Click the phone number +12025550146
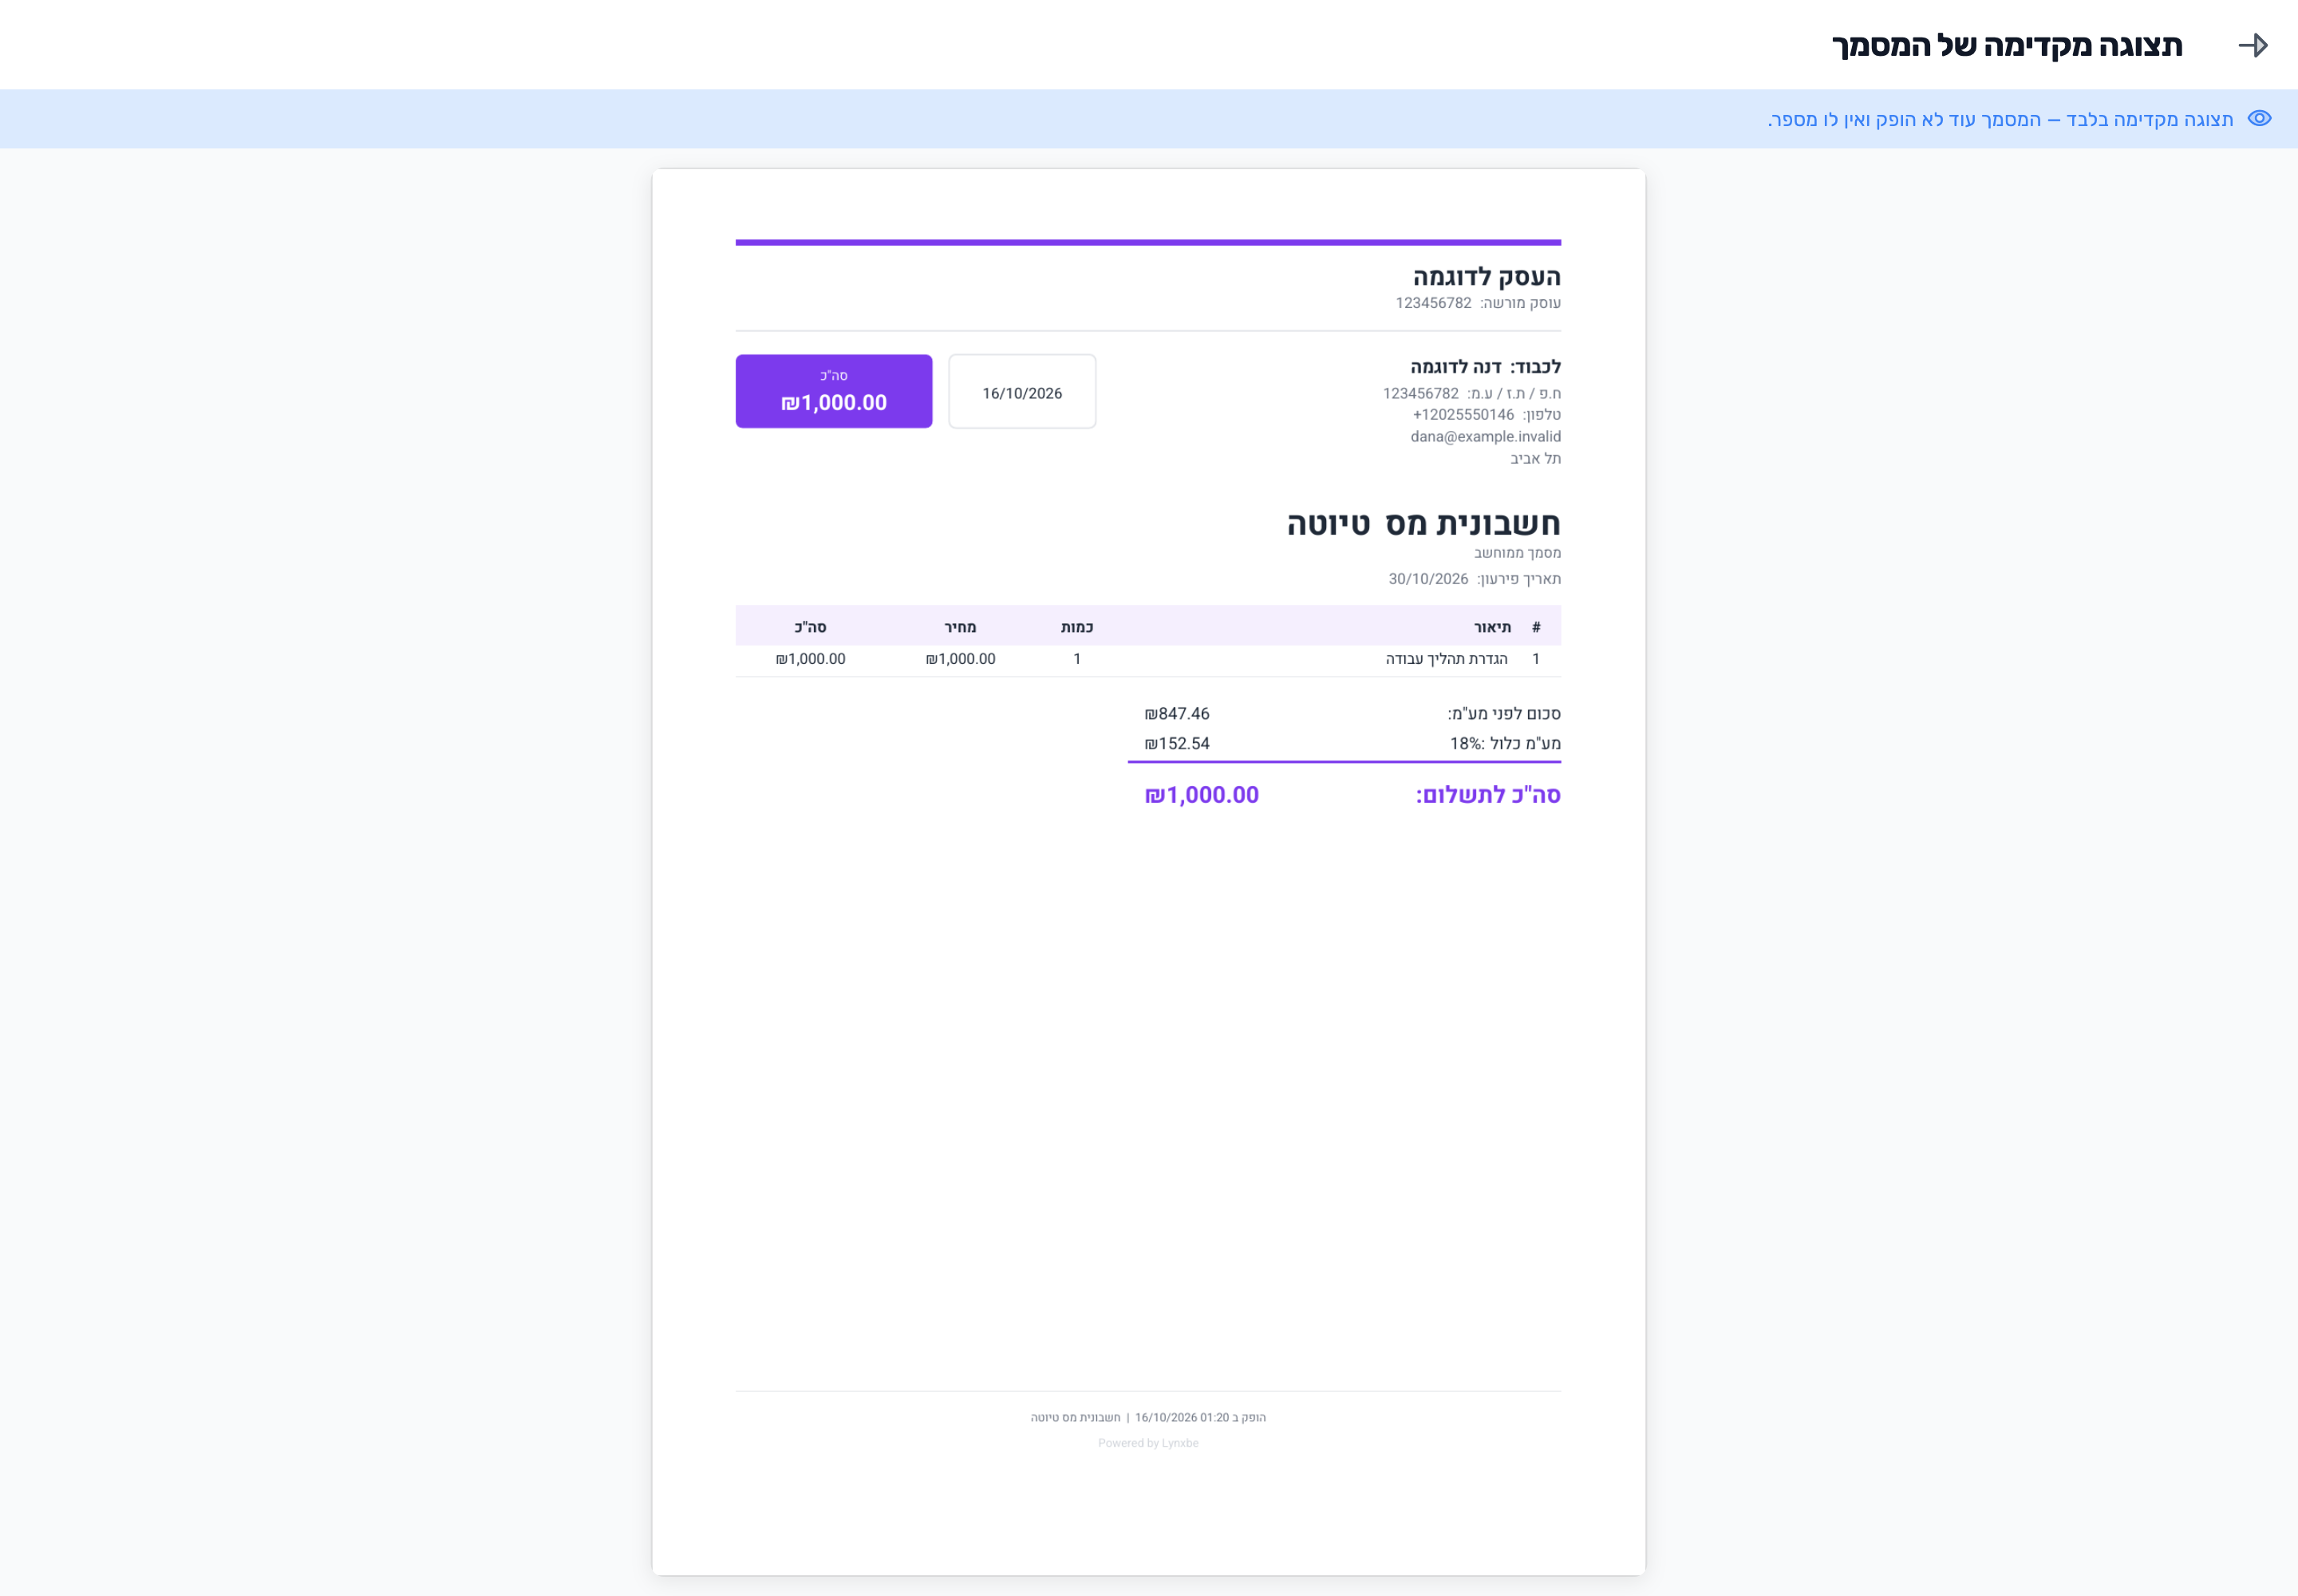Viewport: 2298px width, 1596px height. tap(1463, 414)
